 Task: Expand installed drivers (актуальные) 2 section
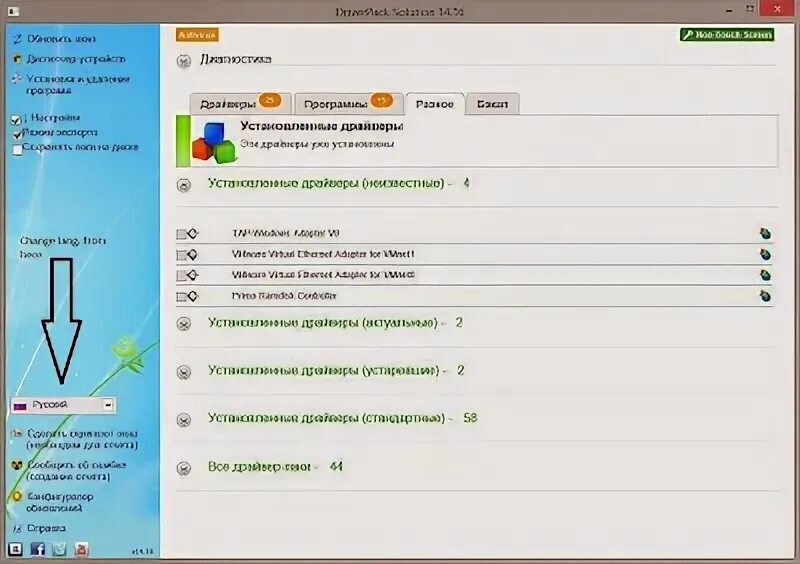pos(184,324)
